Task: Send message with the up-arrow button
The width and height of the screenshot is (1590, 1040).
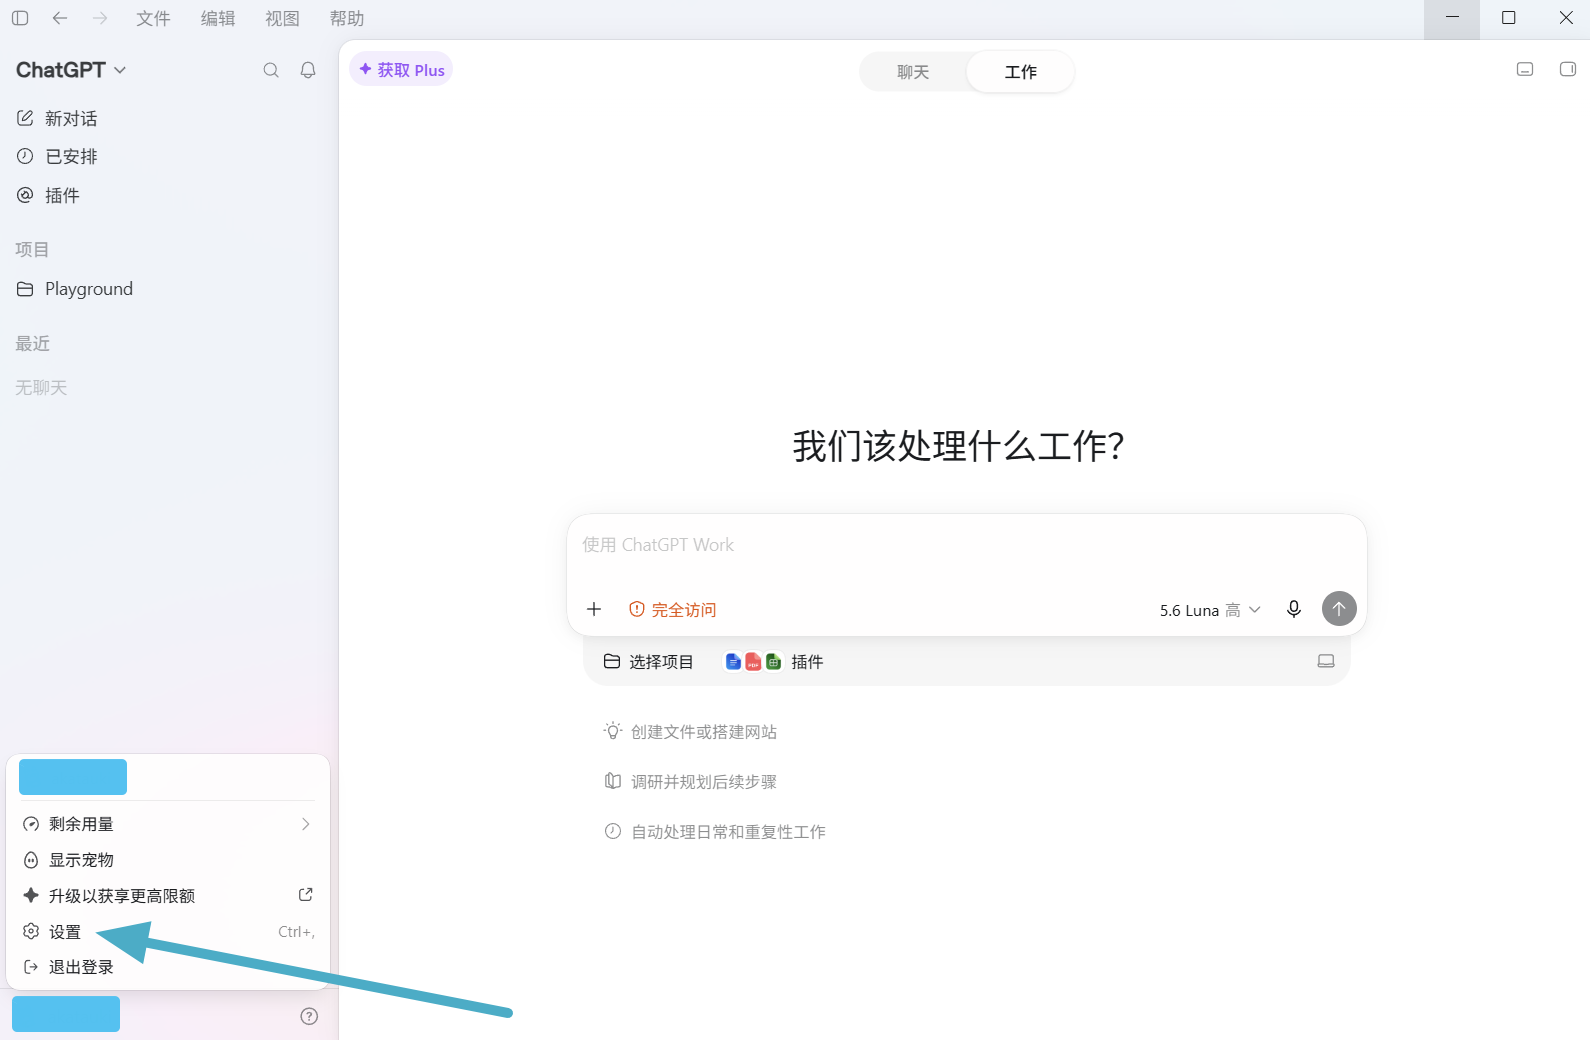Action: (1339, 608)
